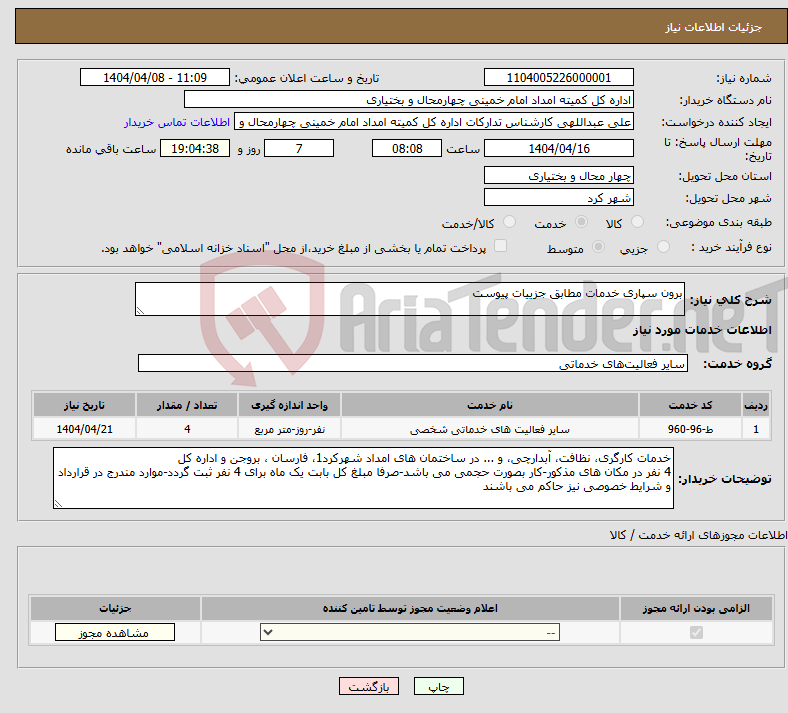
Task: Choose جزیی purchase process radio
Action: (663, 246)
